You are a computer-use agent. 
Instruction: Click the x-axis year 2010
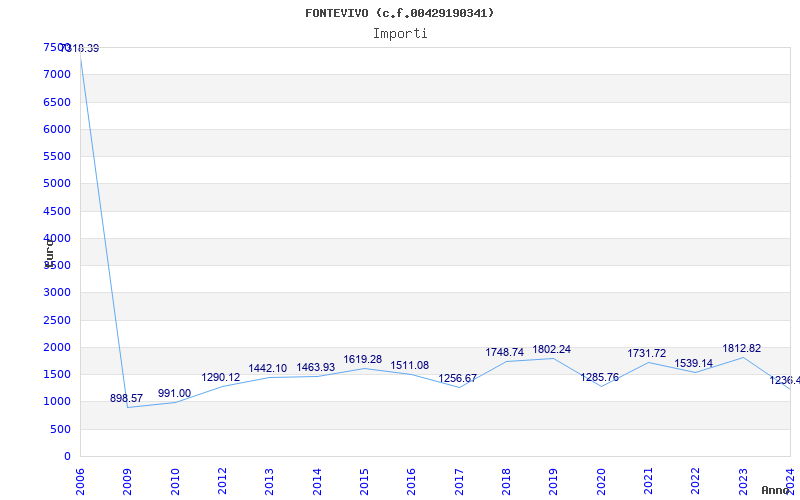(175, 482)
